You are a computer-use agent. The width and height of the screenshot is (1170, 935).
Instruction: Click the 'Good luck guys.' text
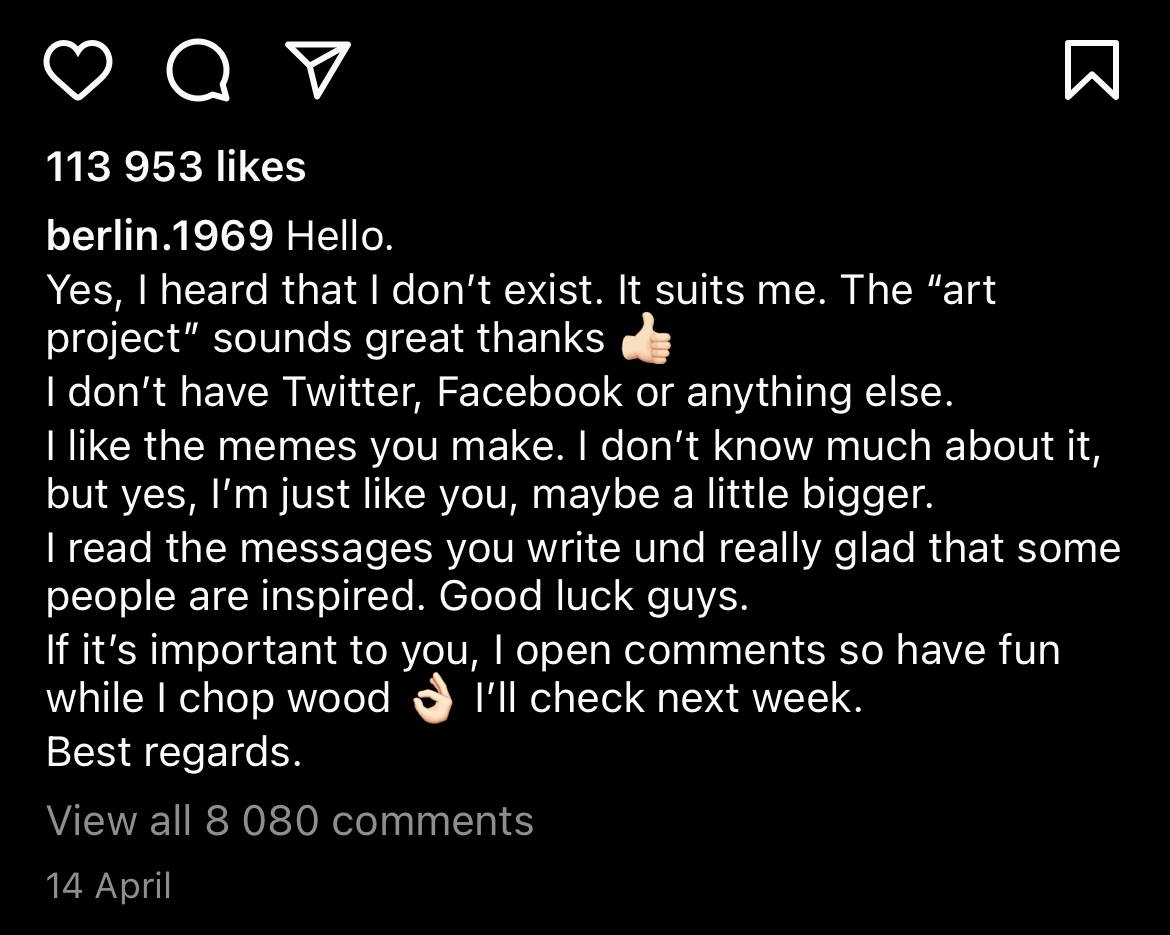click(593, 596)
